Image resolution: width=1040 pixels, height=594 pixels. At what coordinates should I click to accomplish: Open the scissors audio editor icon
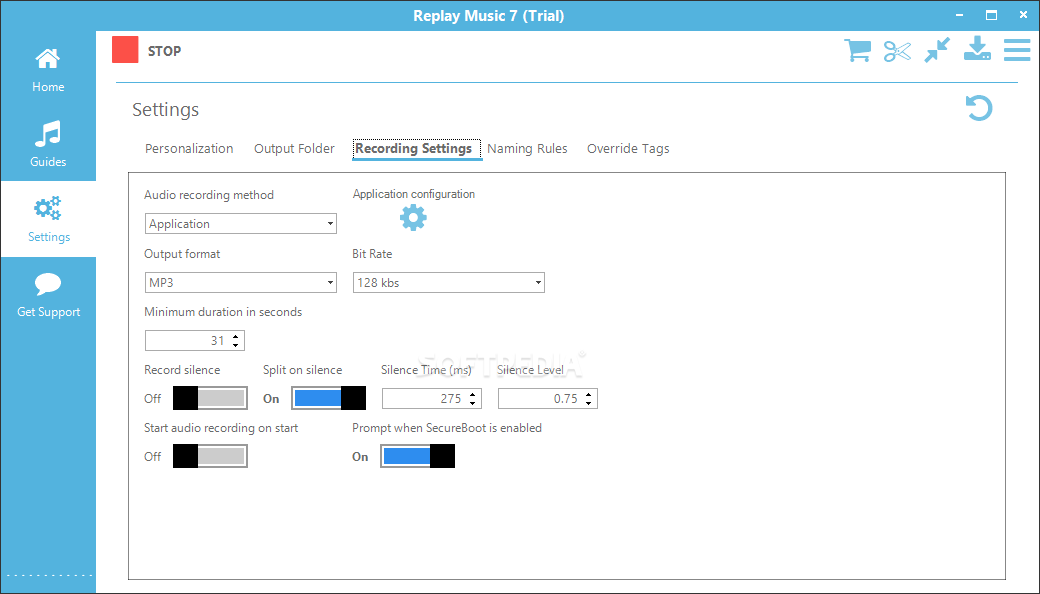pos(897,51)
